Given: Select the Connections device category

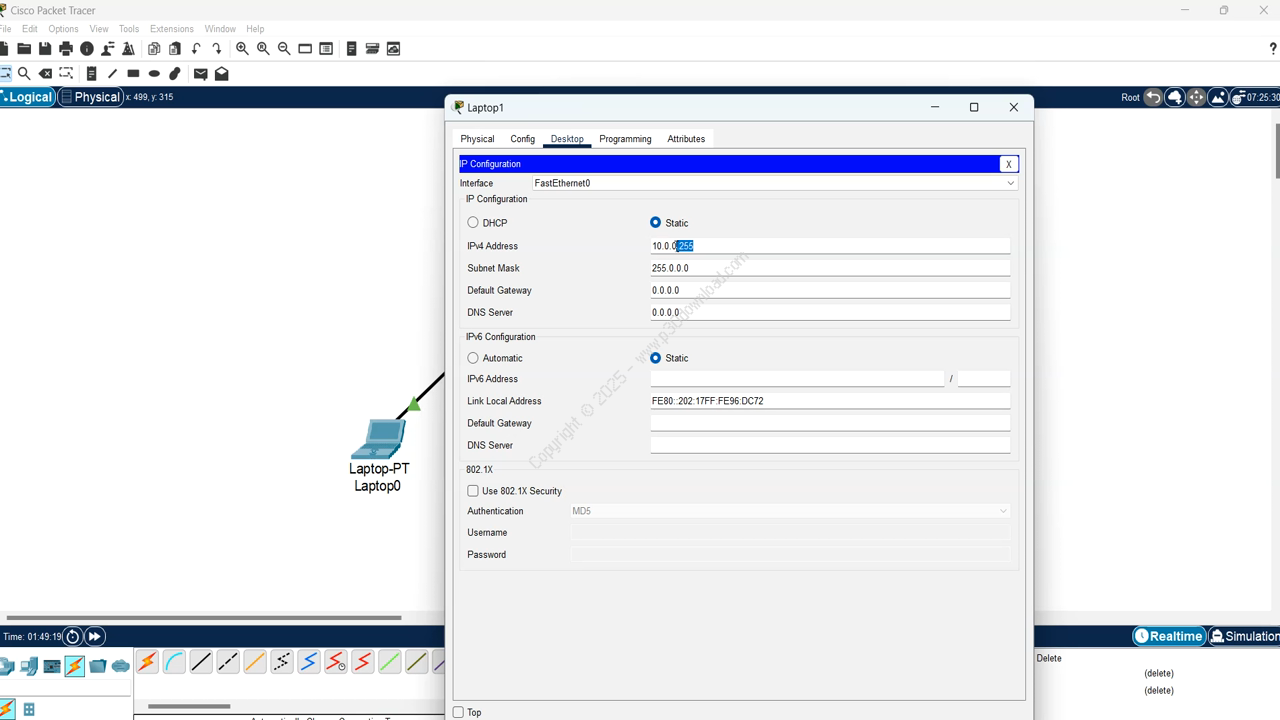Looking at the screenshot, I should coord(75,665).
